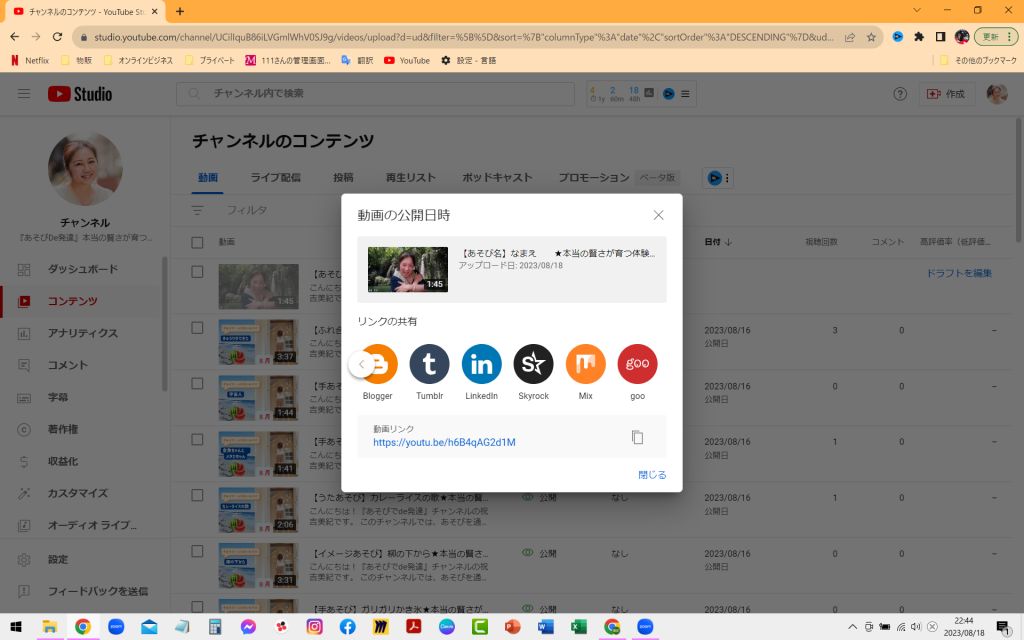
Task: Click the チャンネル内で検索 search field
Action: pyautogui.click(x=376, y=93)
